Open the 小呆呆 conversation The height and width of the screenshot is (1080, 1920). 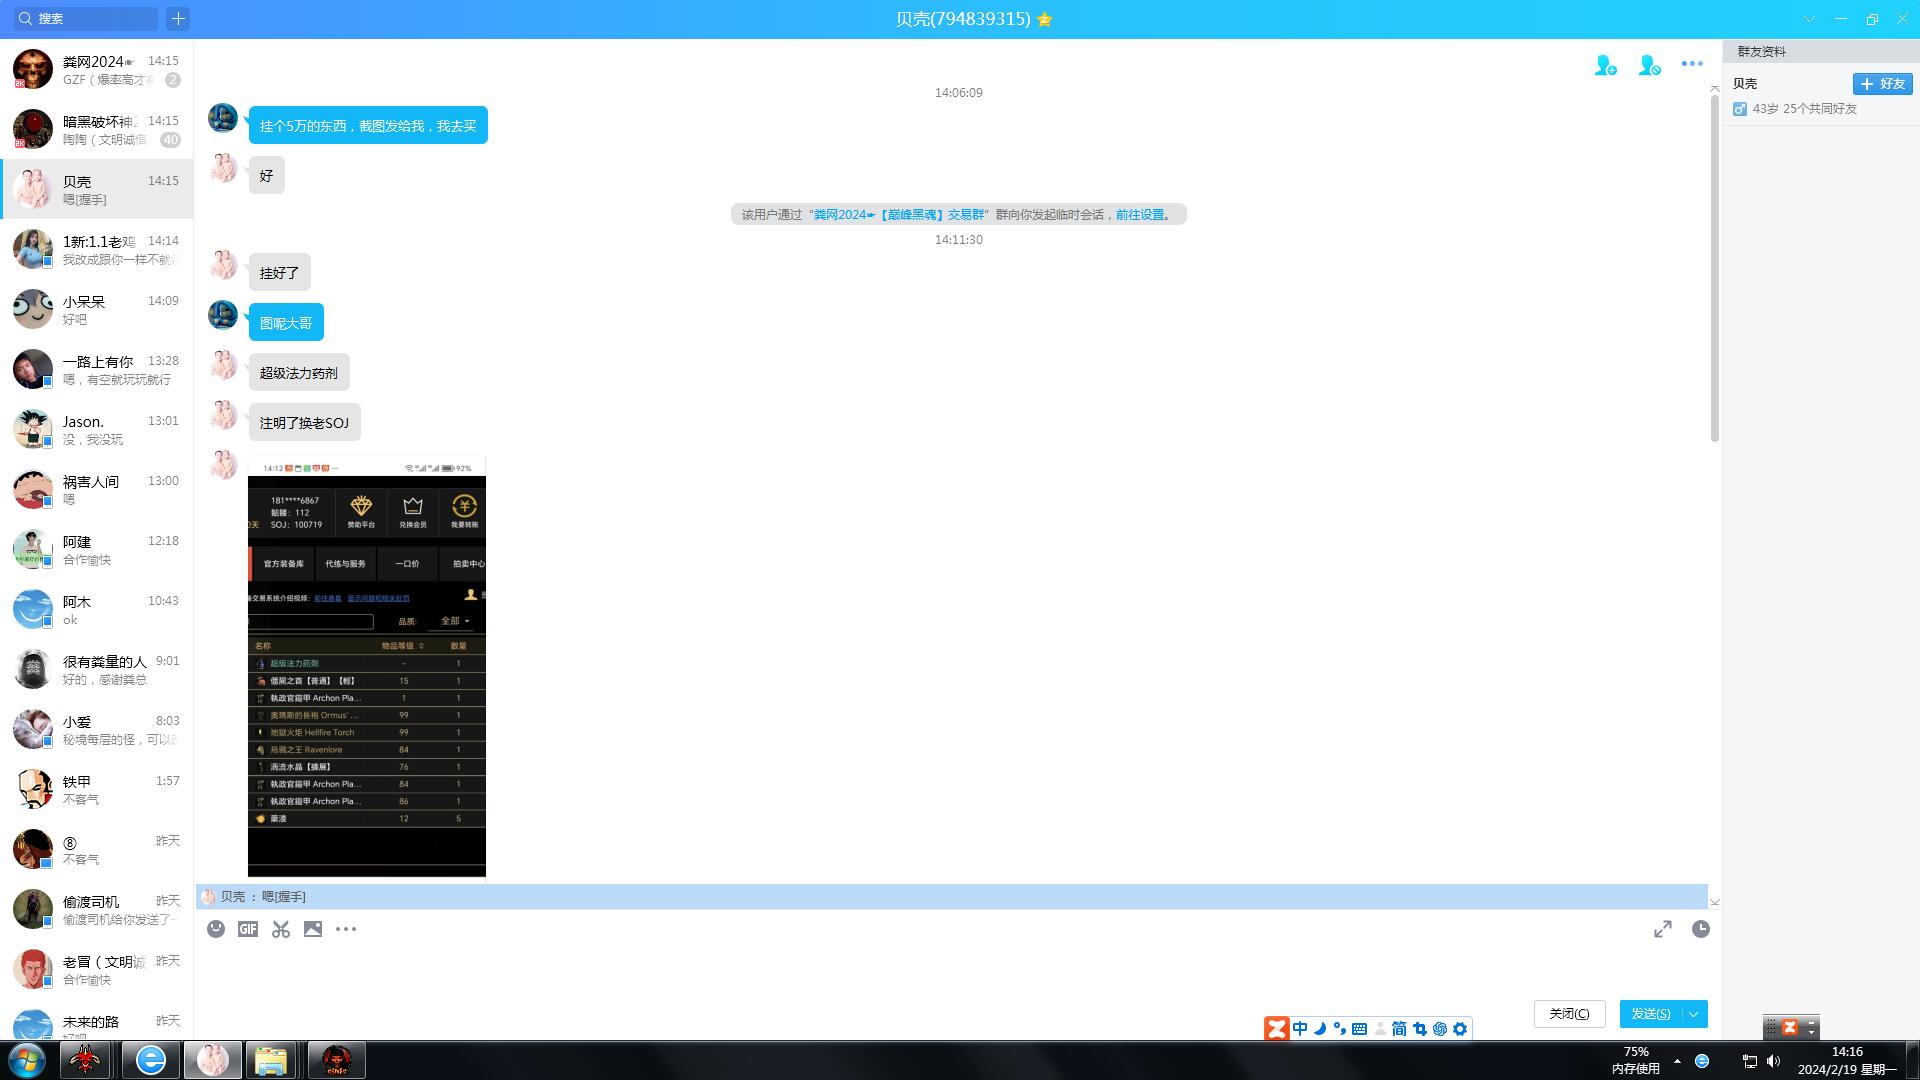pos(96,309)
